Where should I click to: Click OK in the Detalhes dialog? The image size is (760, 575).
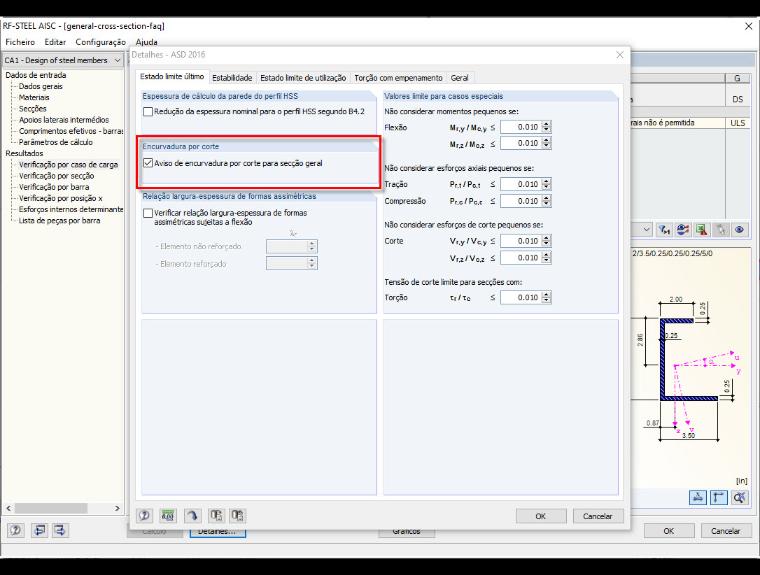[x=541, y=516]
